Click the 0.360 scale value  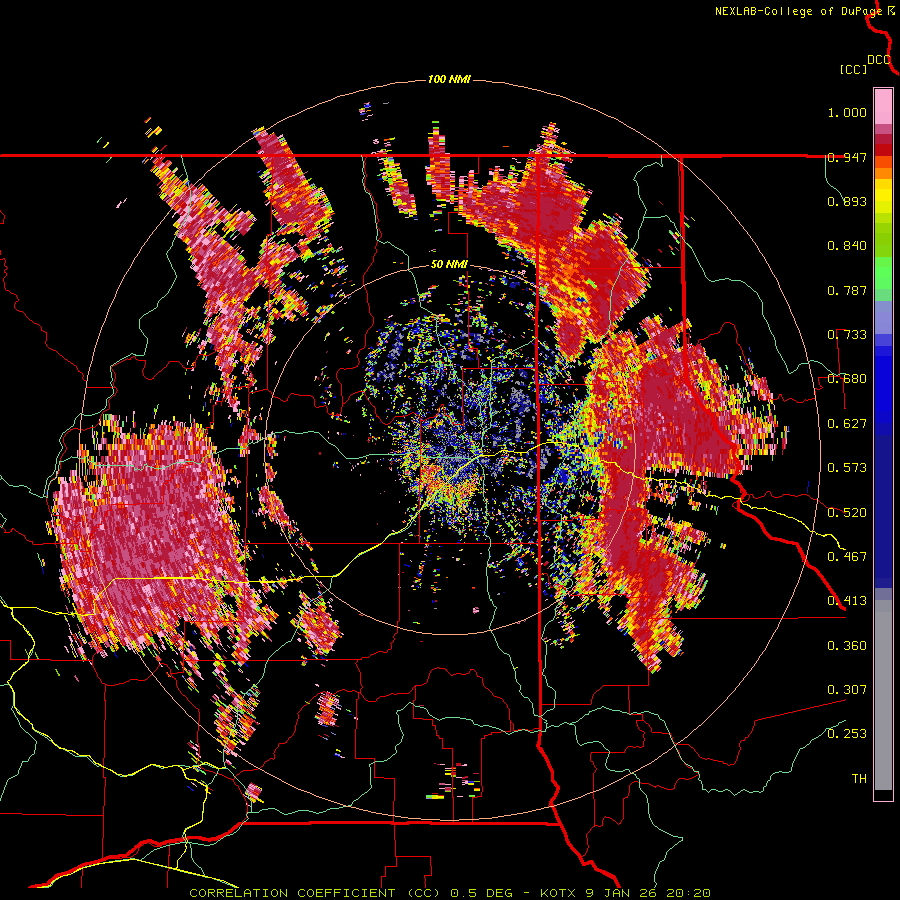[x=847, y=646]
